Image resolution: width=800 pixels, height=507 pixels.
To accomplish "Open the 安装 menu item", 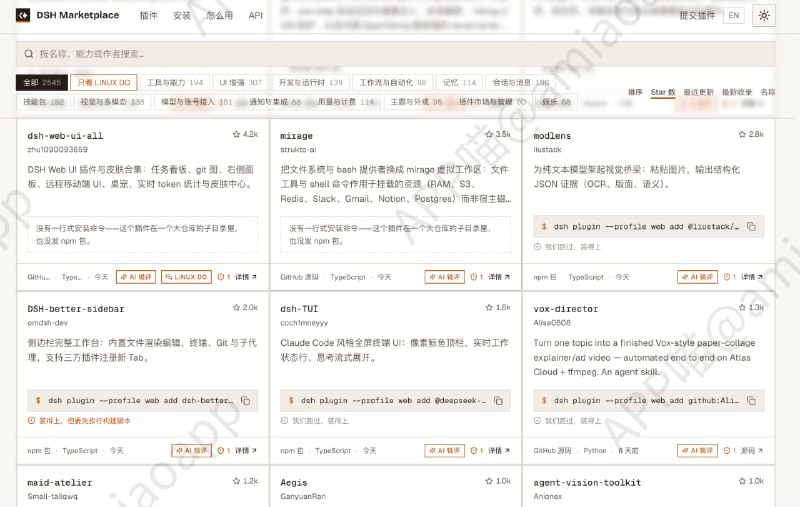I will 182,15.
